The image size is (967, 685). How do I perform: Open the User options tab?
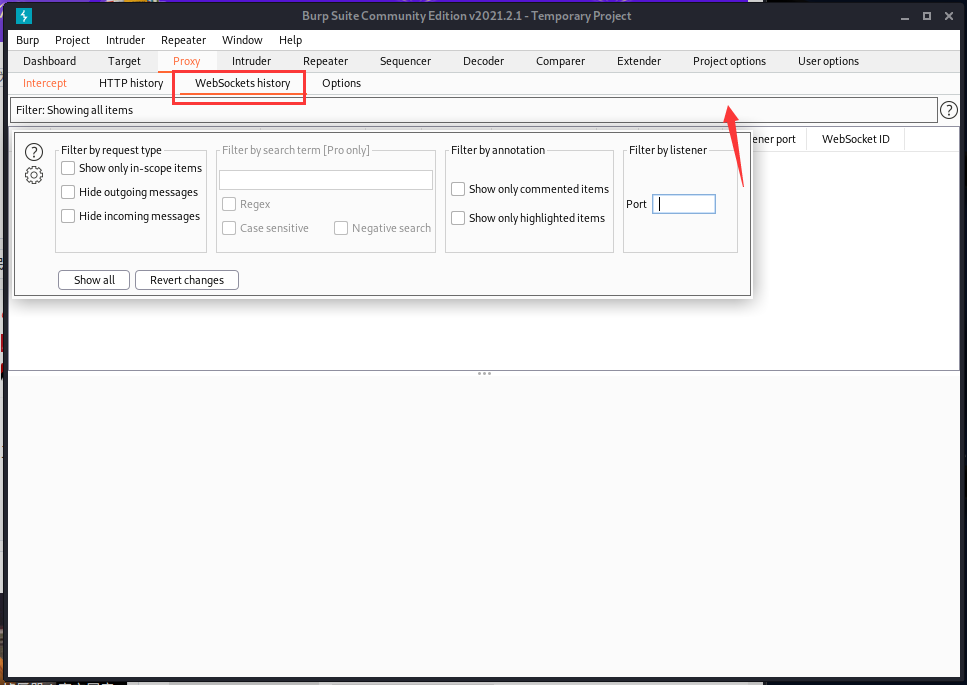tap(828, 61)
